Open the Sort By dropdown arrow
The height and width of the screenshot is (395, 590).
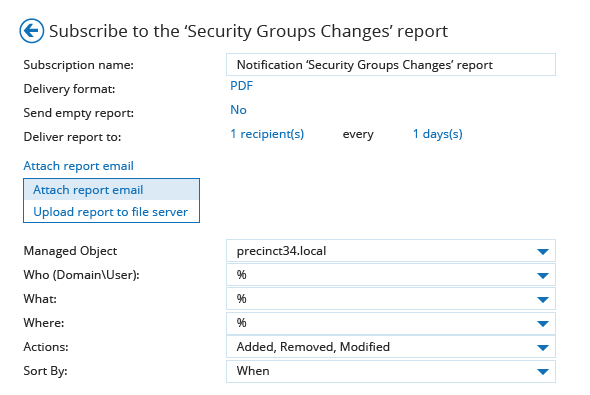tap(543, 372)
